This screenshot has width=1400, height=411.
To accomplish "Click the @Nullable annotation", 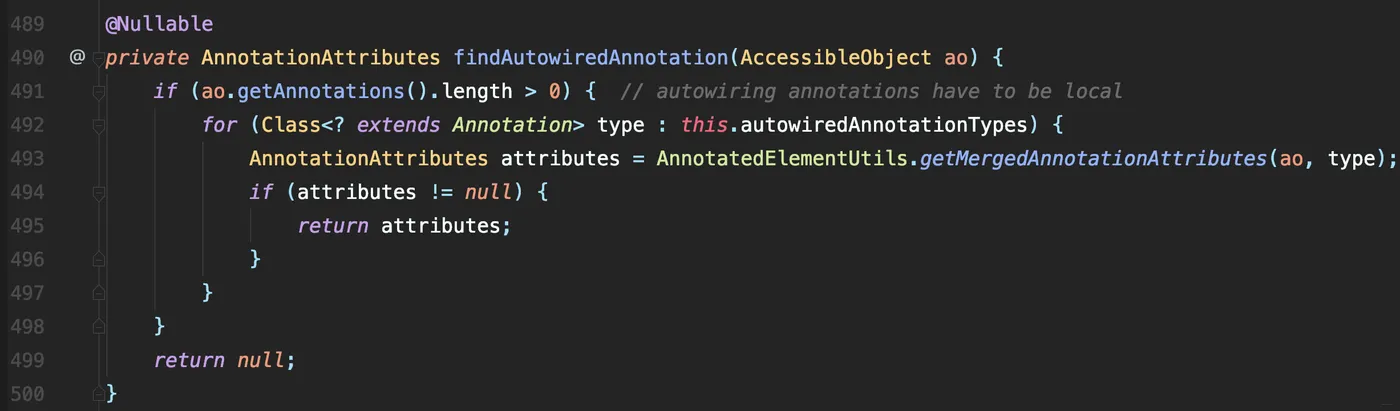I will (x=159, y=23).
